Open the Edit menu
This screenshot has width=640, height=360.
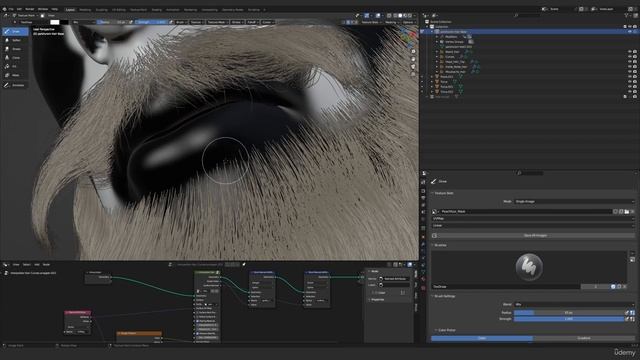(19, 9)
